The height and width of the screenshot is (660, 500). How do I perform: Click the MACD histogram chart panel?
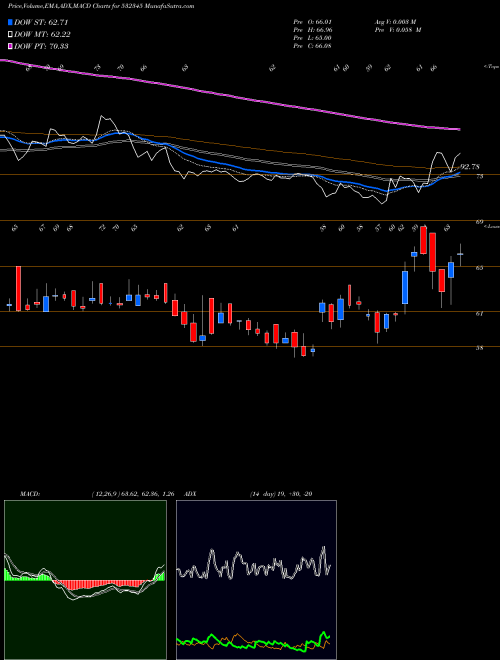pyautogui.click(x=85, y=580)
